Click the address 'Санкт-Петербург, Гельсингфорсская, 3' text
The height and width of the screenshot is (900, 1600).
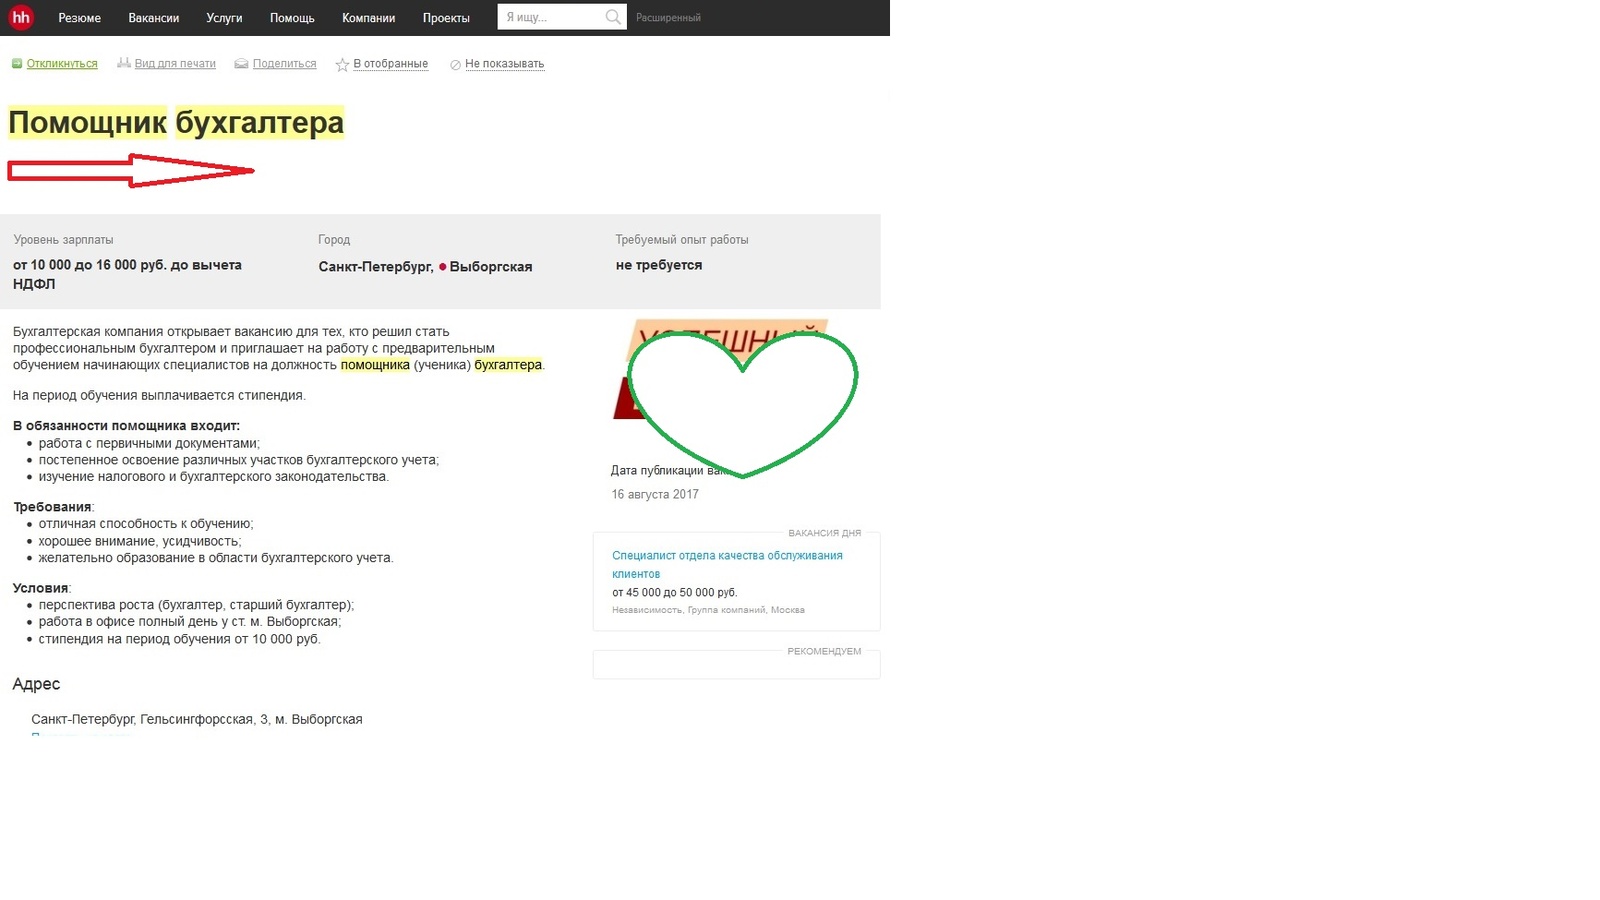[x=150, y=719]
